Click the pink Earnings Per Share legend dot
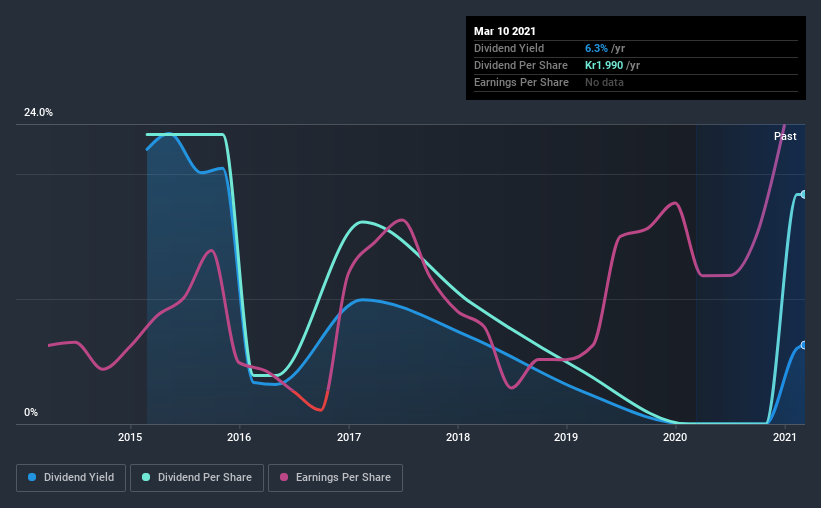This screenshot has width=821, height=508. [284, 477]
